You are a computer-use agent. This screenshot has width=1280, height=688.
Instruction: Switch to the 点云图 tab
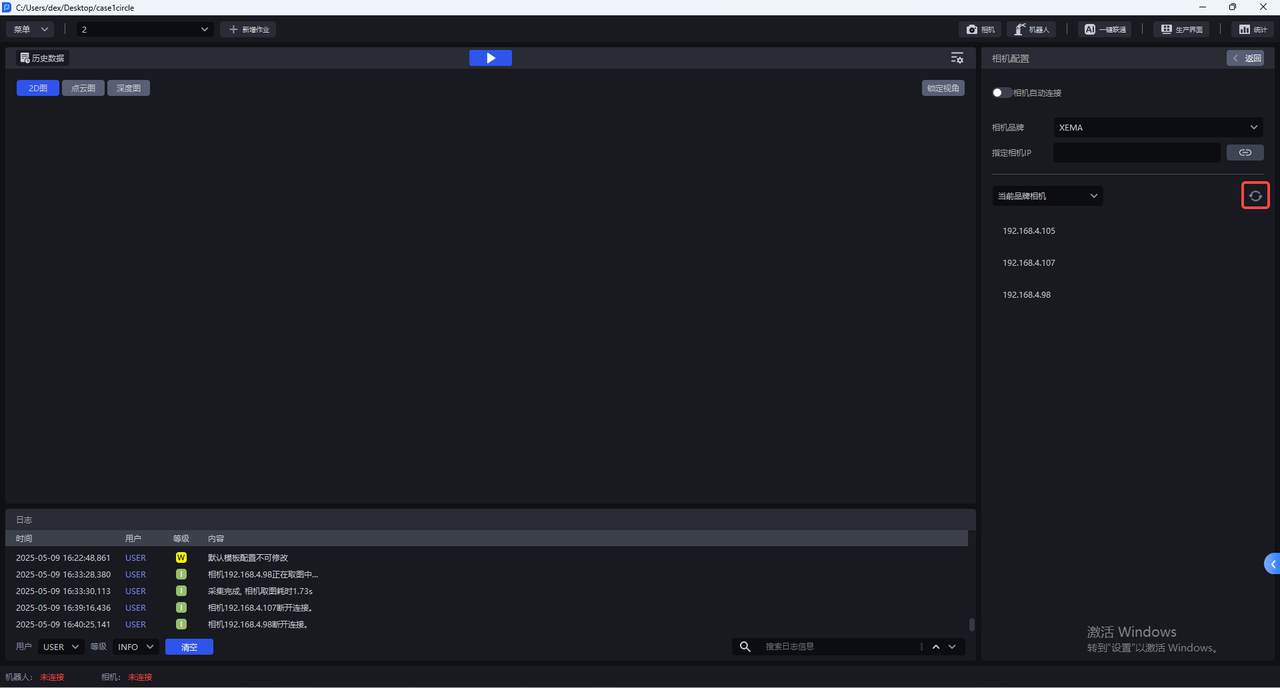tap(83, 88)
